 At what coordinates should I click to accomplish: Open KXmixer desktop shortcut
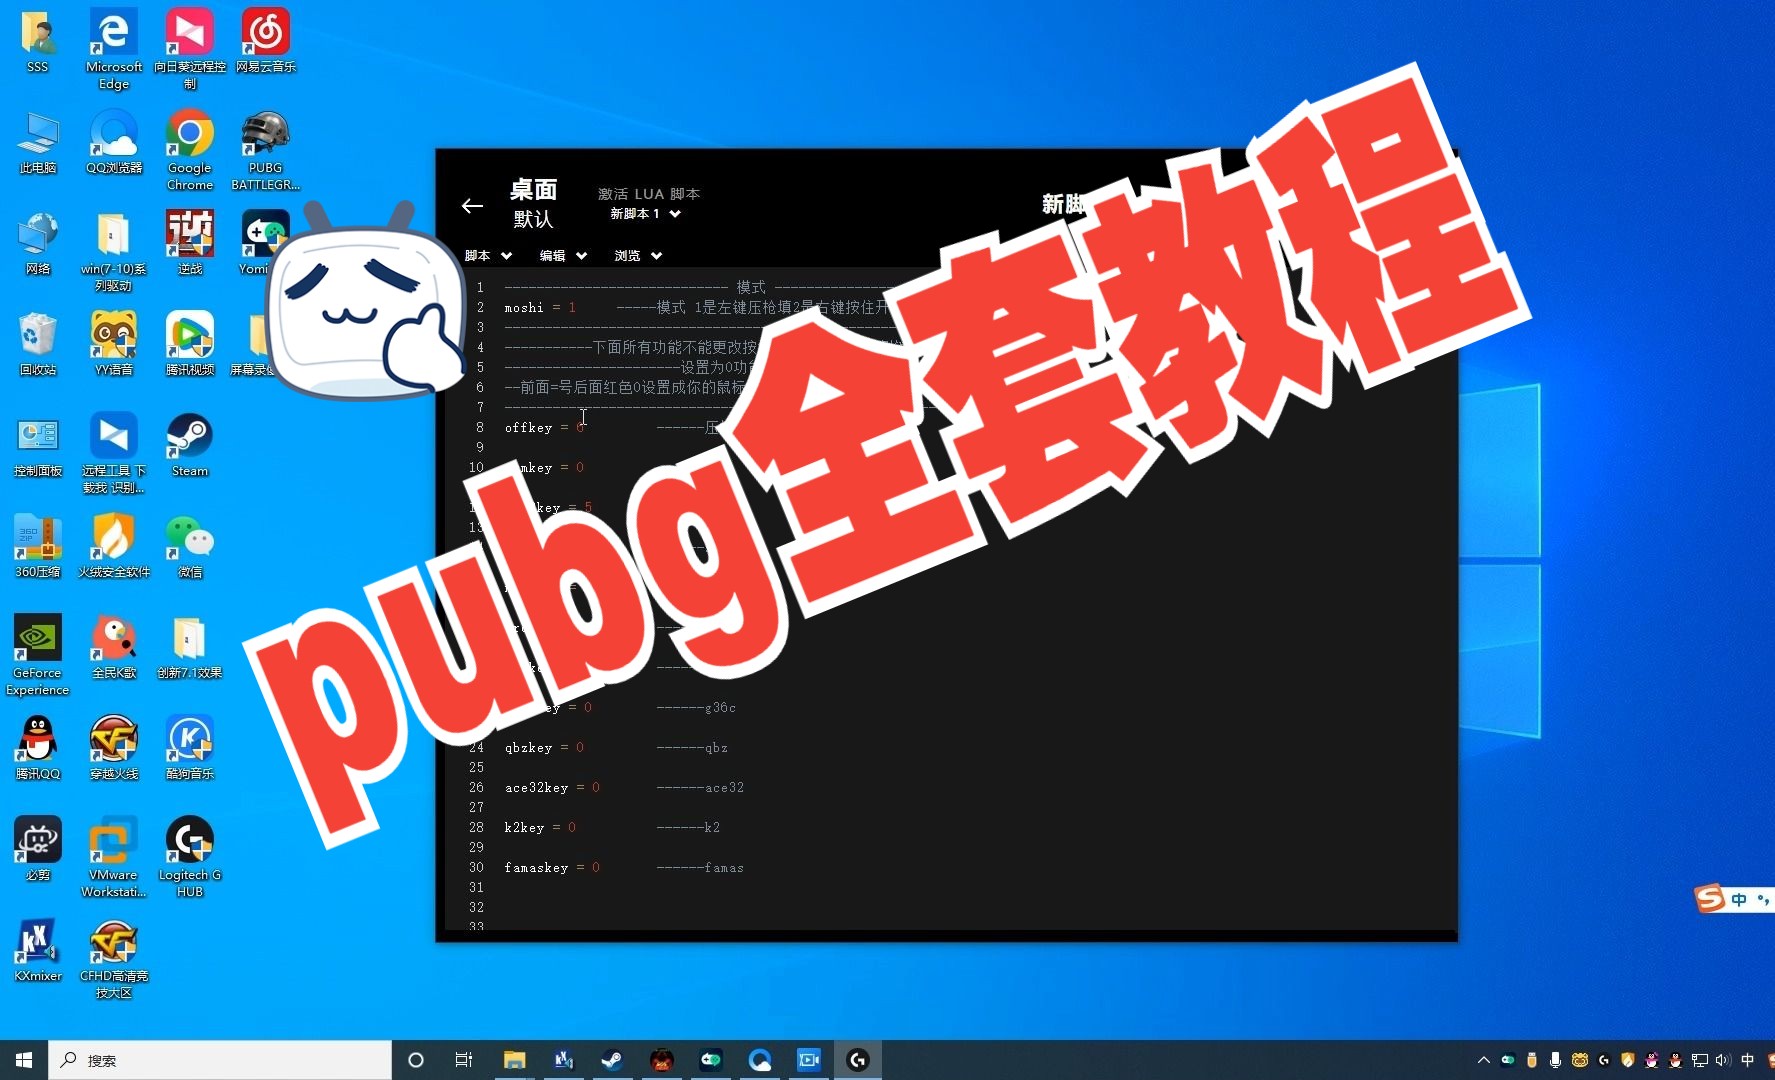click(x=38, y=951)
